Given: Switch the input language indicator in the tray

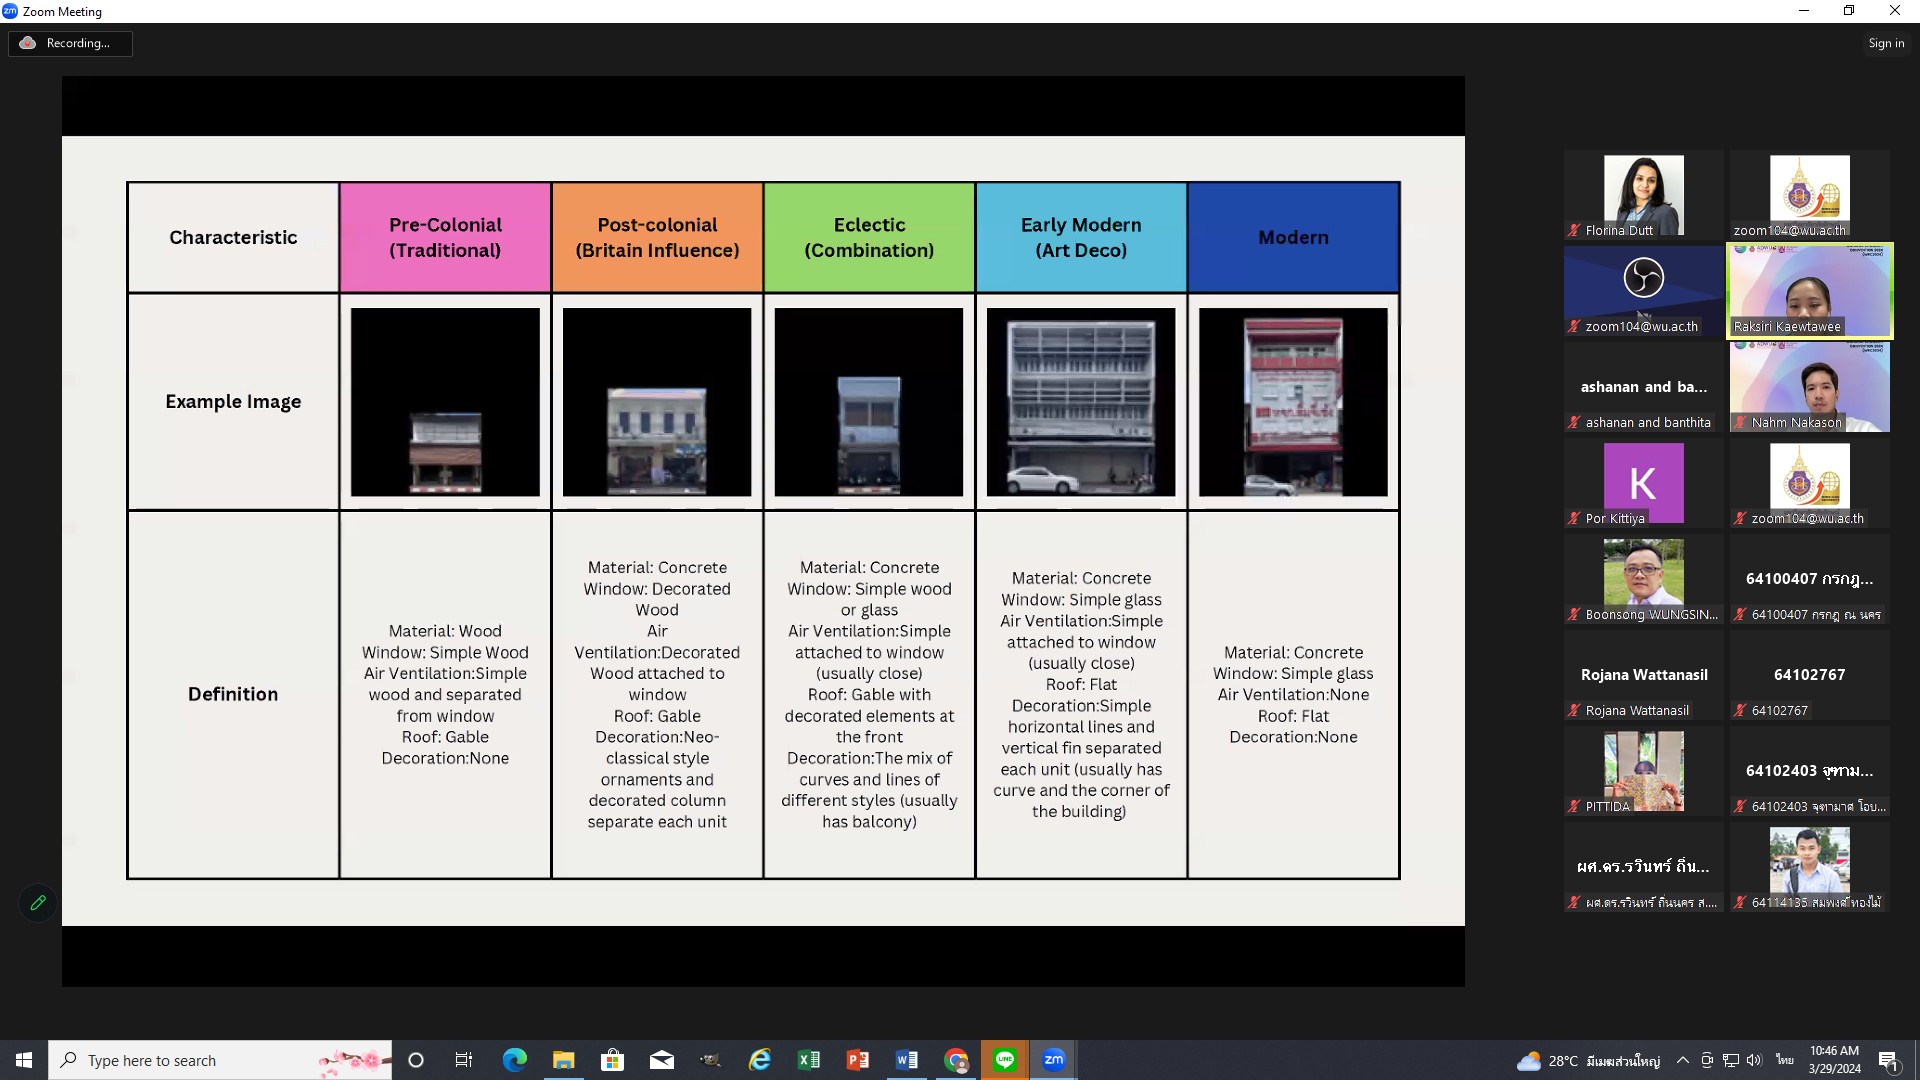Looking at the screenshot, I should pos(1785,1060).
